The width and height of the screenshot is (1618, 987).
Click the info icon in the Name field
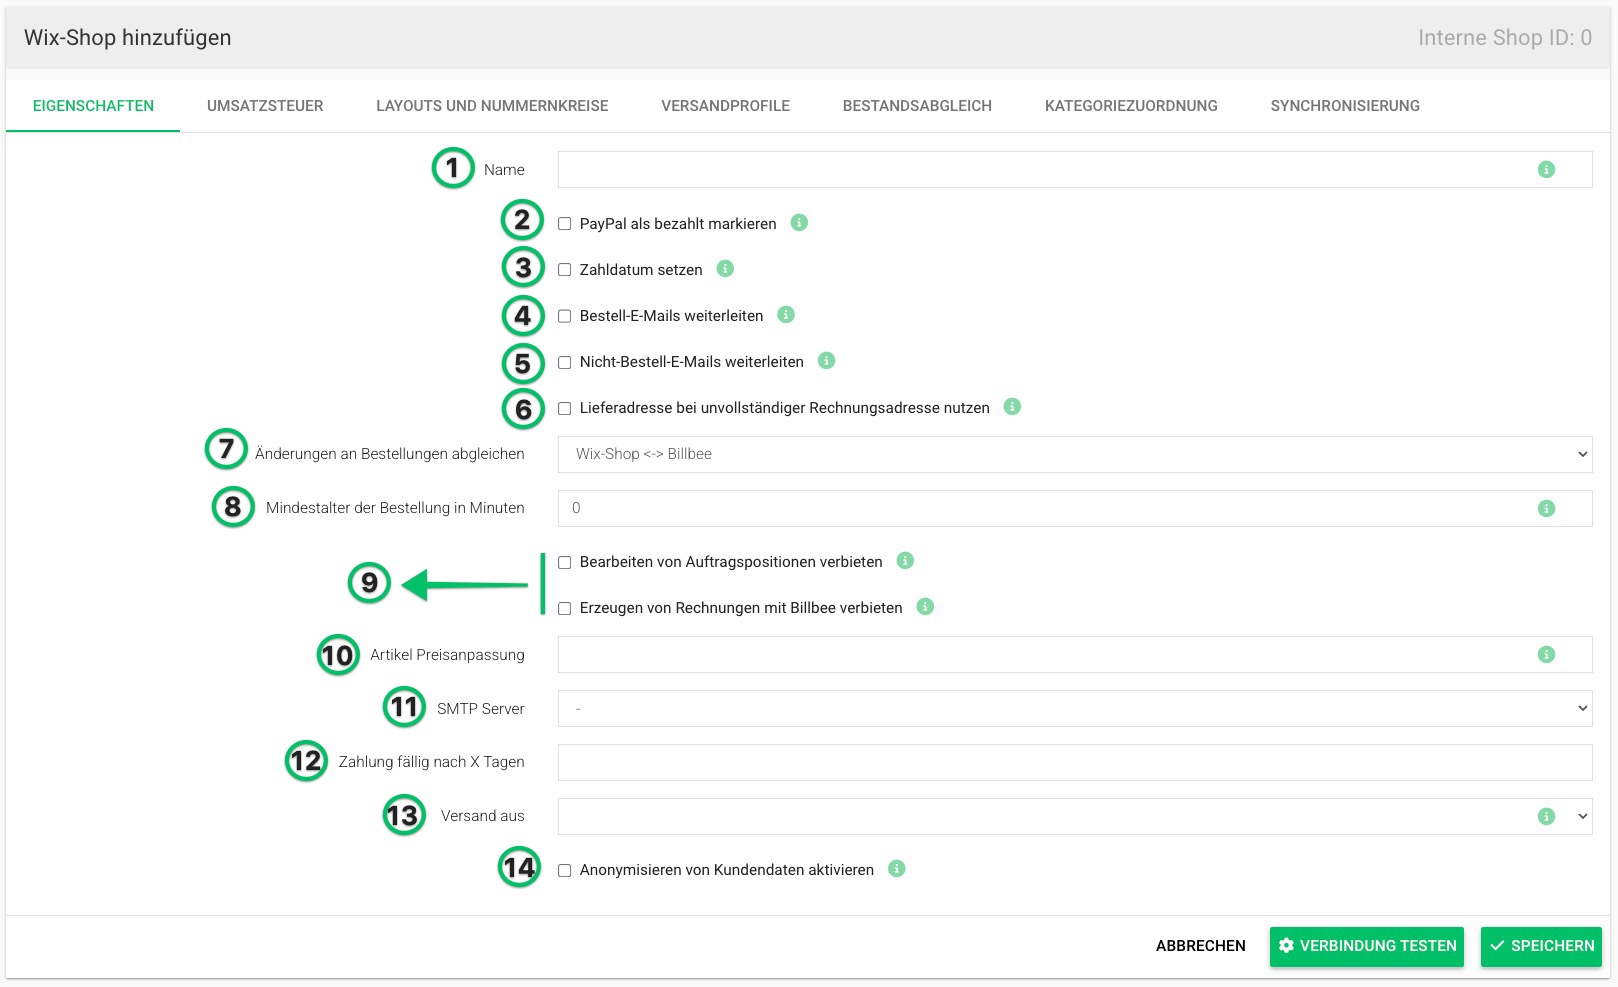click(x=1546, y=170)
